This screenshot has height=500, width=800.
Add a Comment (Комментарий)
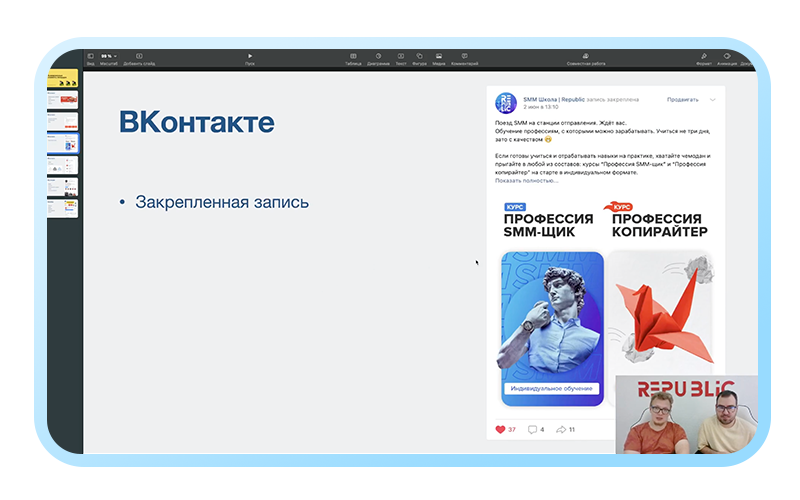click(x=465, y=59)
